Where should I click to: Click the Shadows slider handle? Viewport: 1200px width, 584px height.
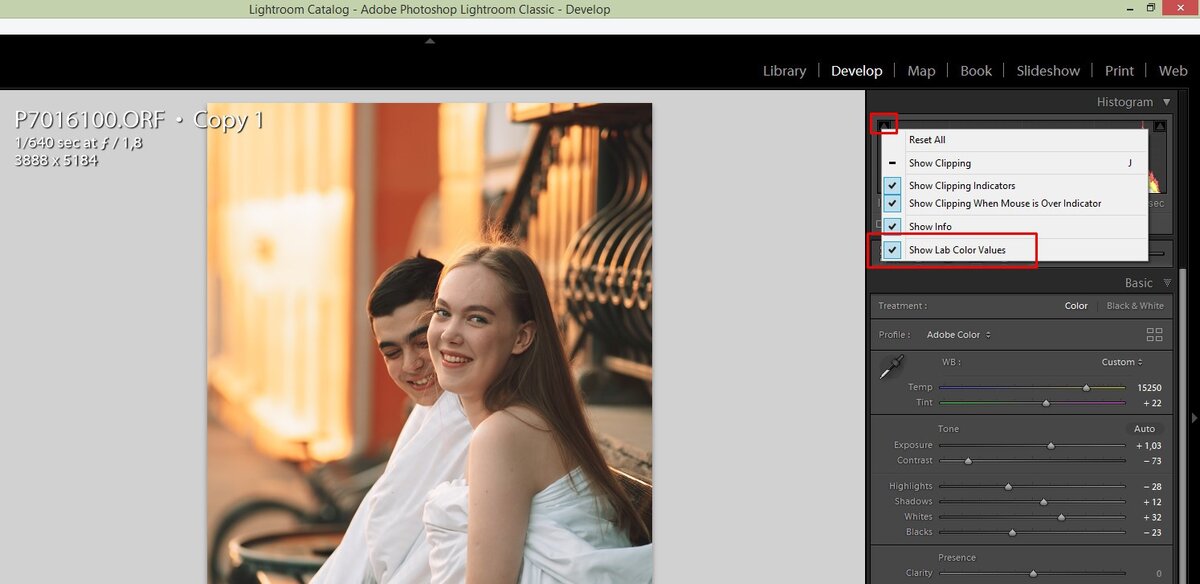tap(1043, 502)
